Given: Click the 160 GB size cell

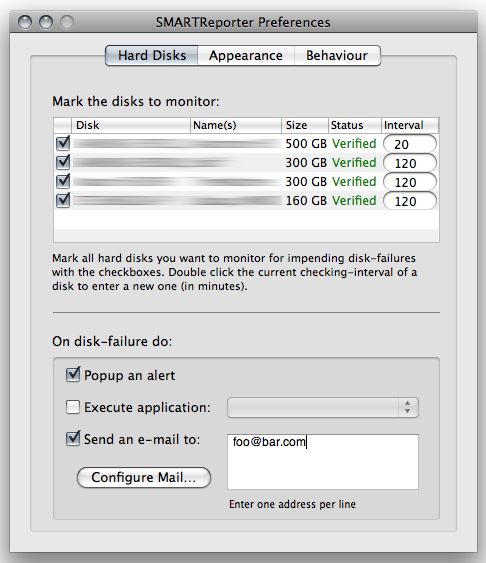Looking at the screenshot, I should pyautogui.click(x=306, y=200).
